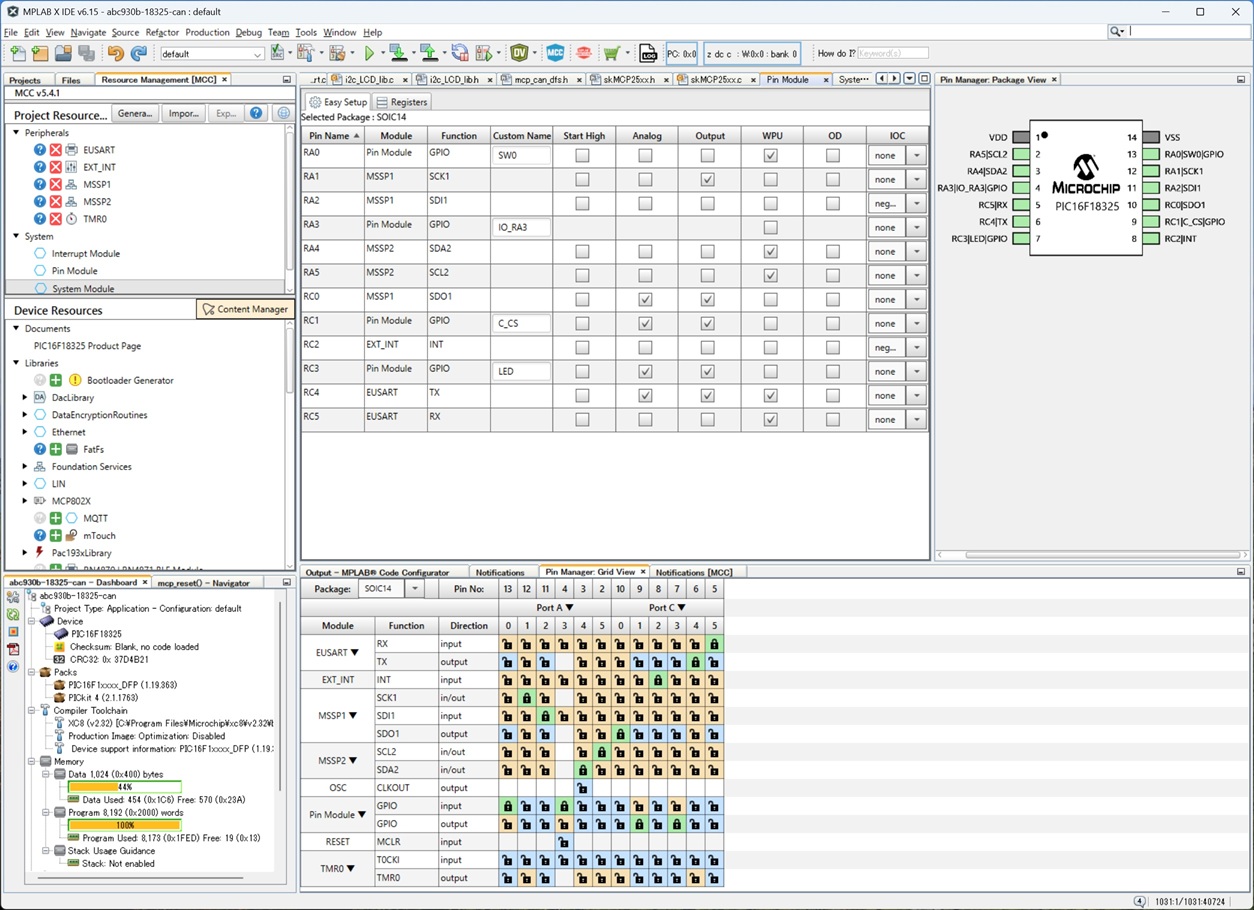Lock RA5 pin for MSSP2 SCL2 in grid
The image size is (1254, 910).
[x=602, y=752]
